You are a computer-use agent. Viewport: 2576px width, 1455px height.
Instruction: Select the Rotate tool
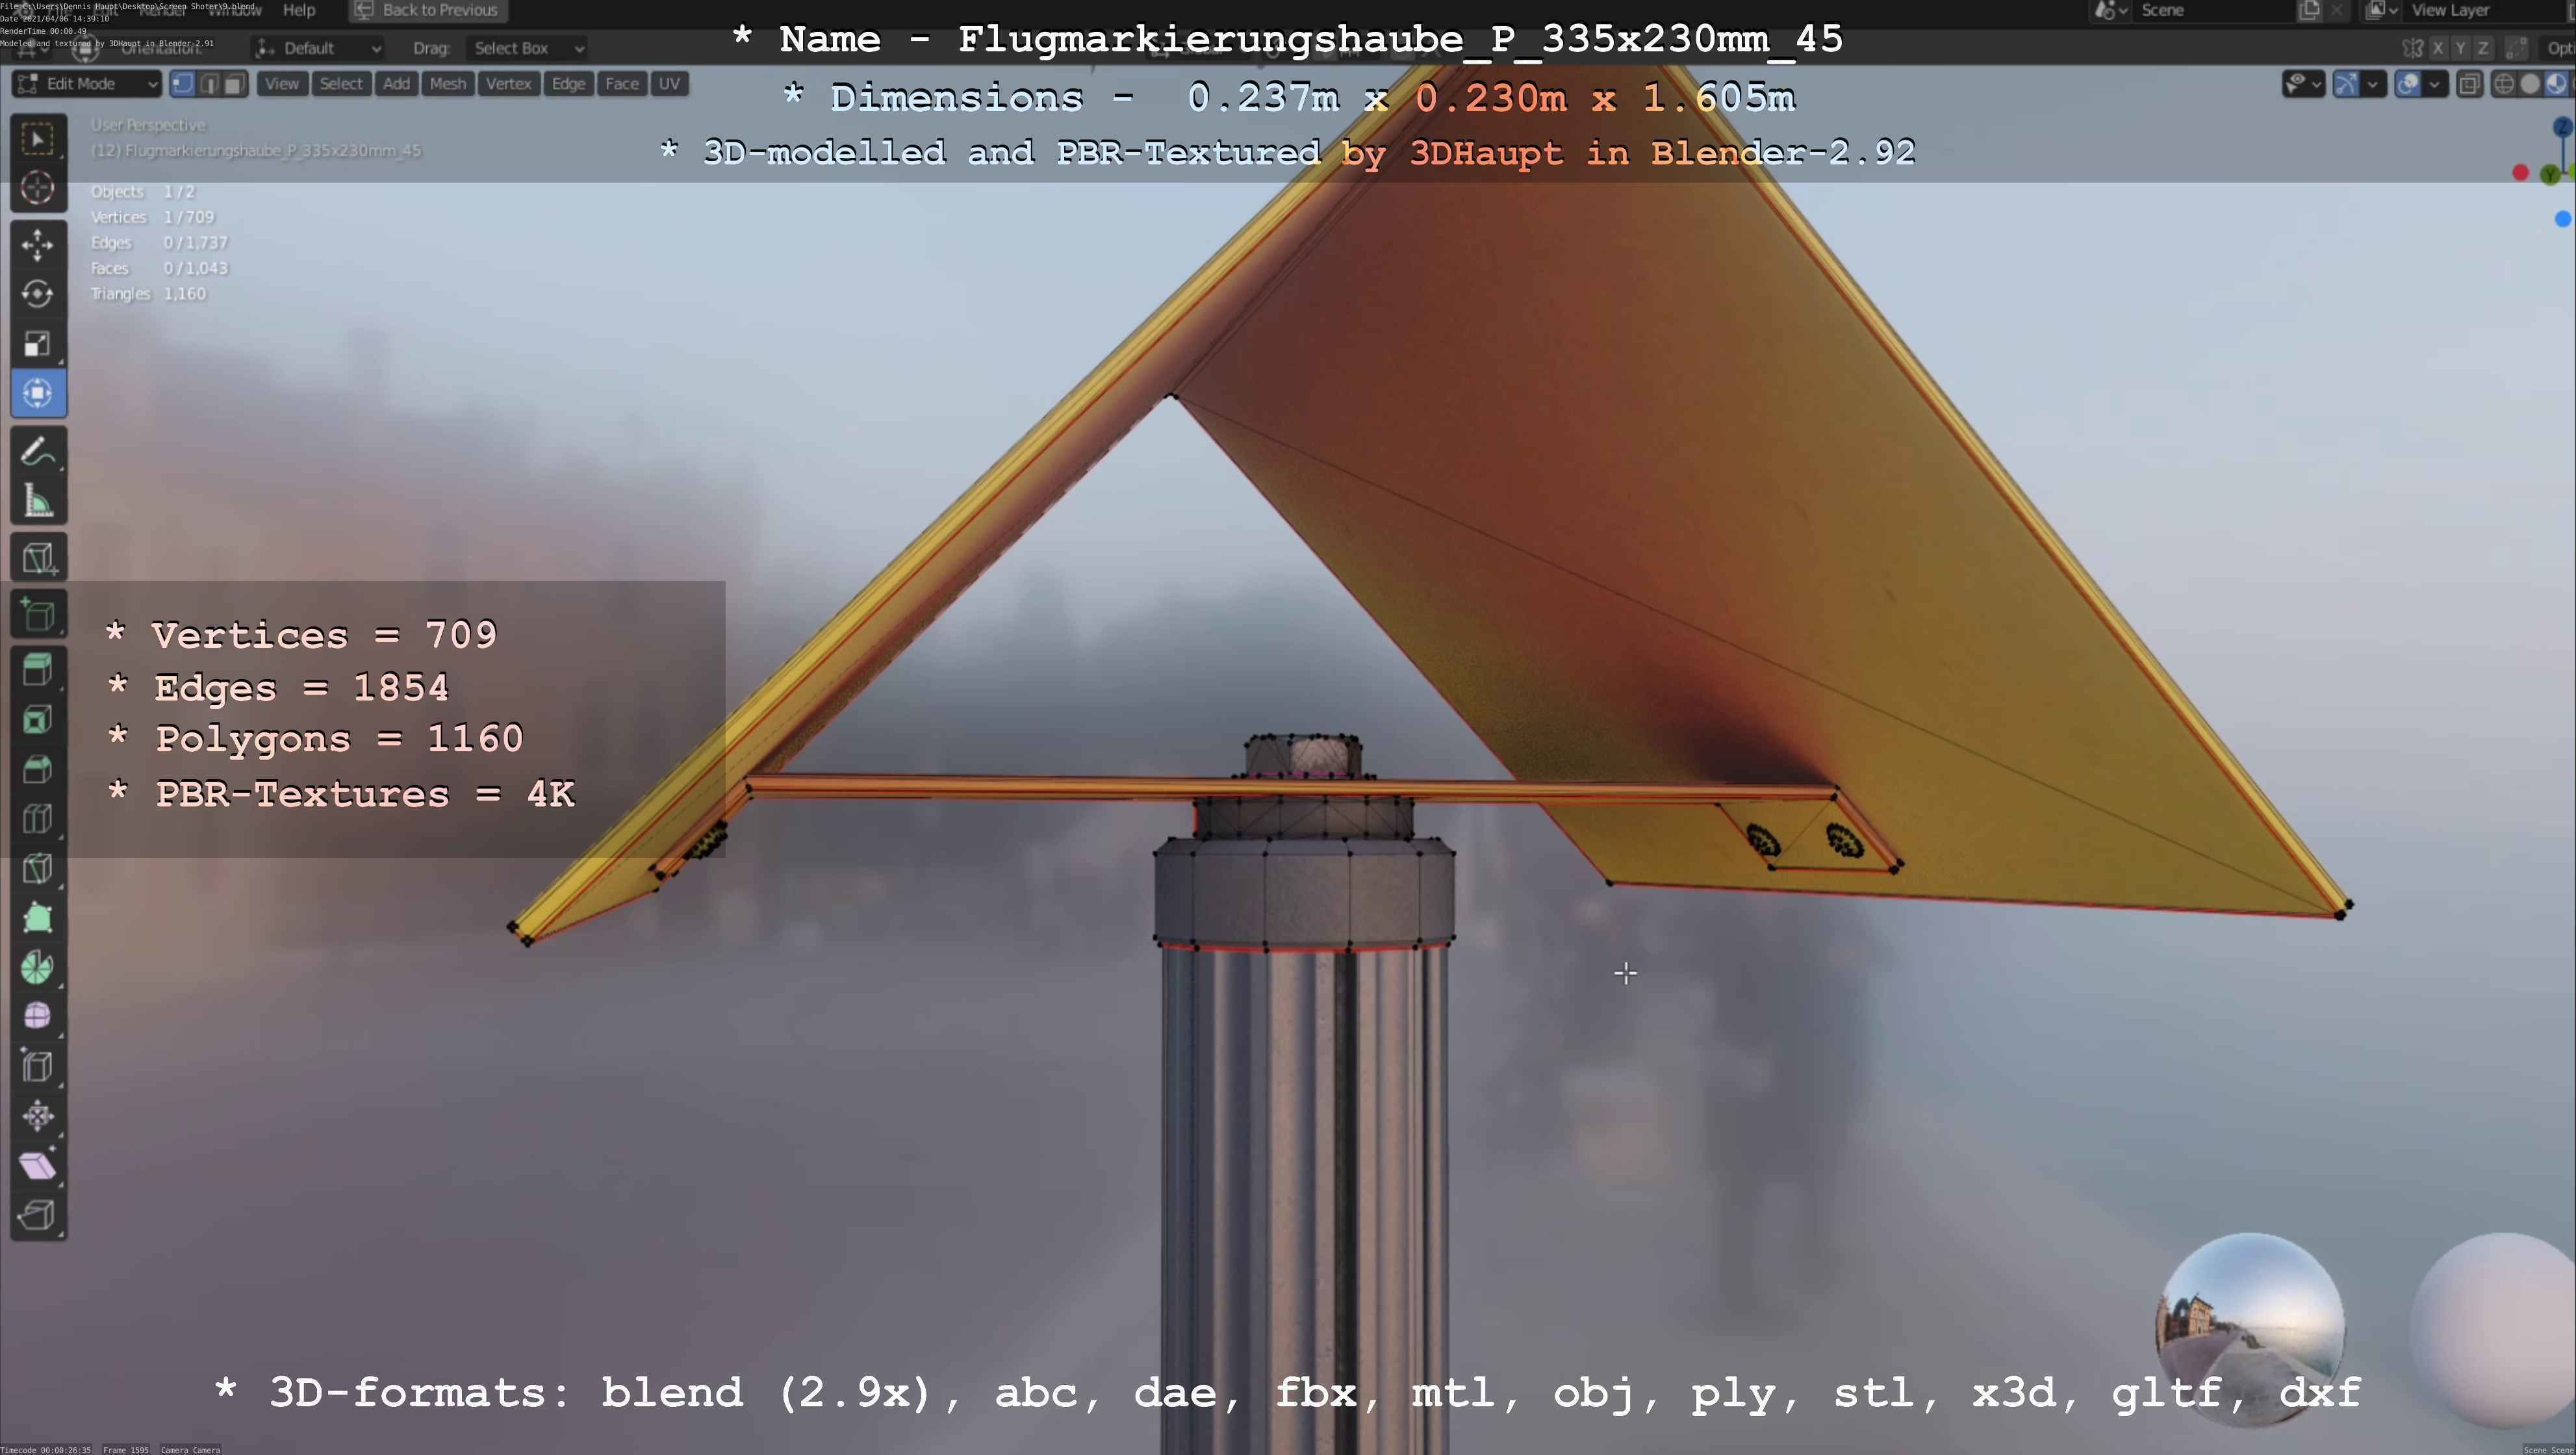[x=38, y=294]
